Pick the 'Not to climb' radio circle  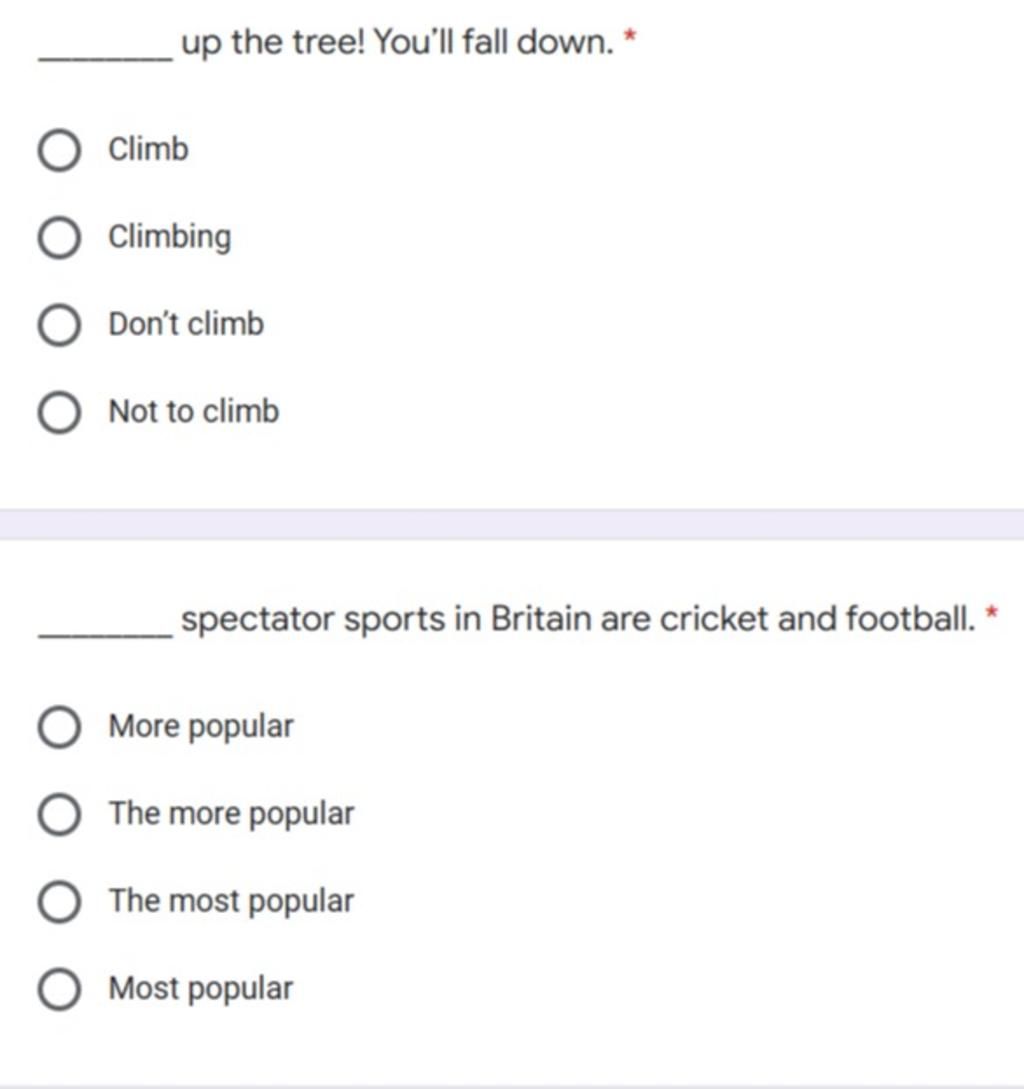[59, 412]
